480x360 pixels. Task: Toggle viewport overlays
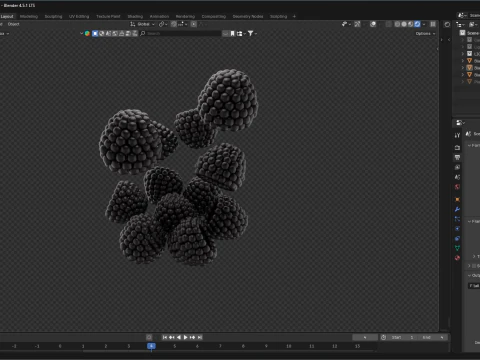tap(373, 24)
